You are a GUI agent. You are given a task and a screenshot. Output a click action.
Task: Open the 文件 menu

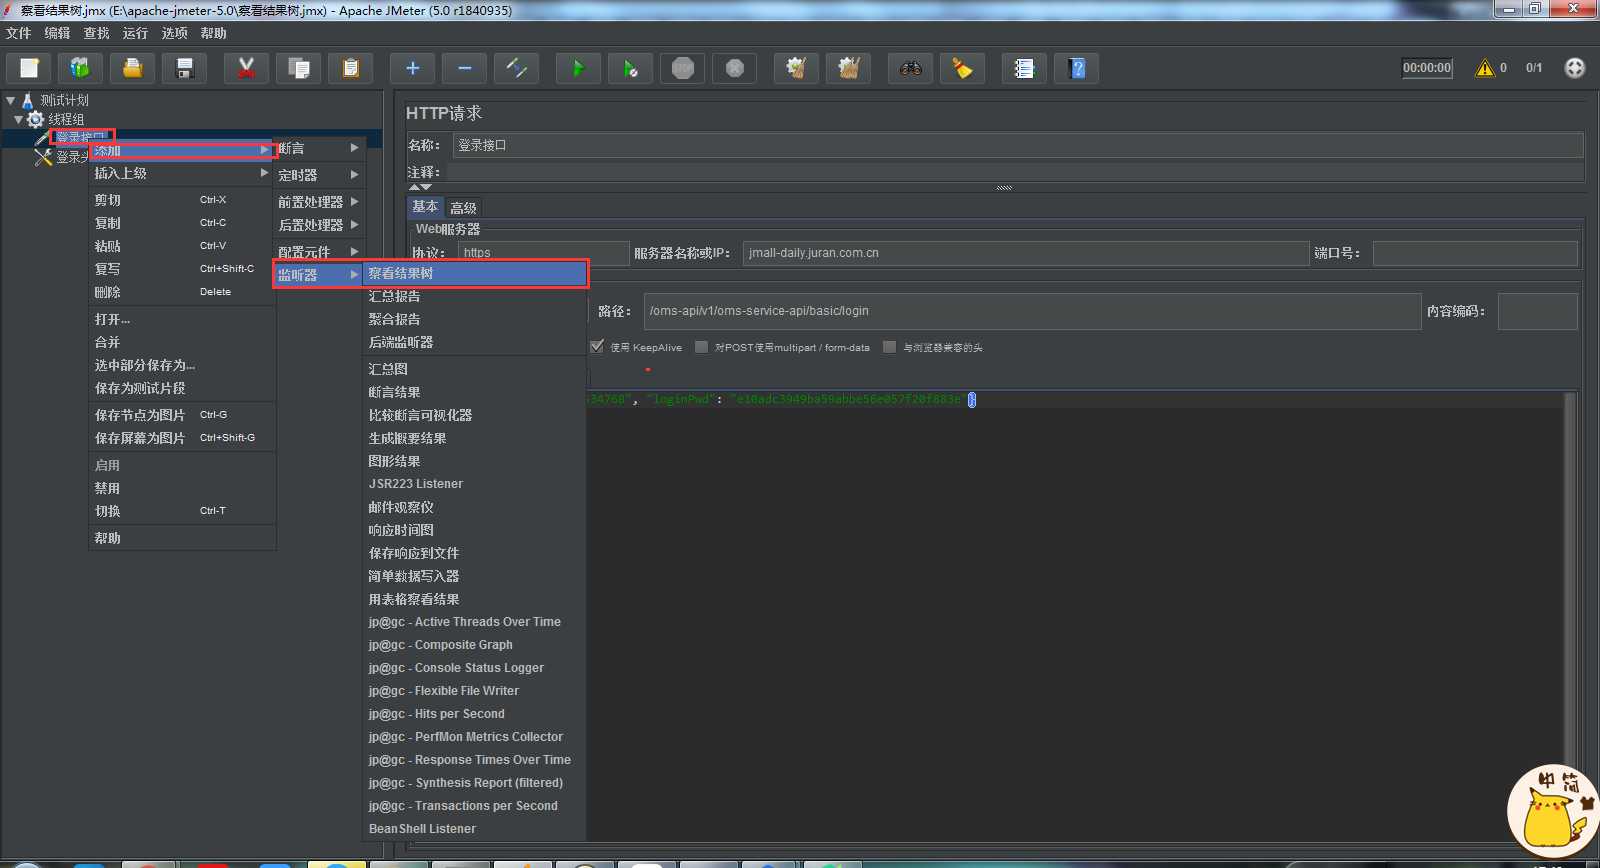pos(19,33)
